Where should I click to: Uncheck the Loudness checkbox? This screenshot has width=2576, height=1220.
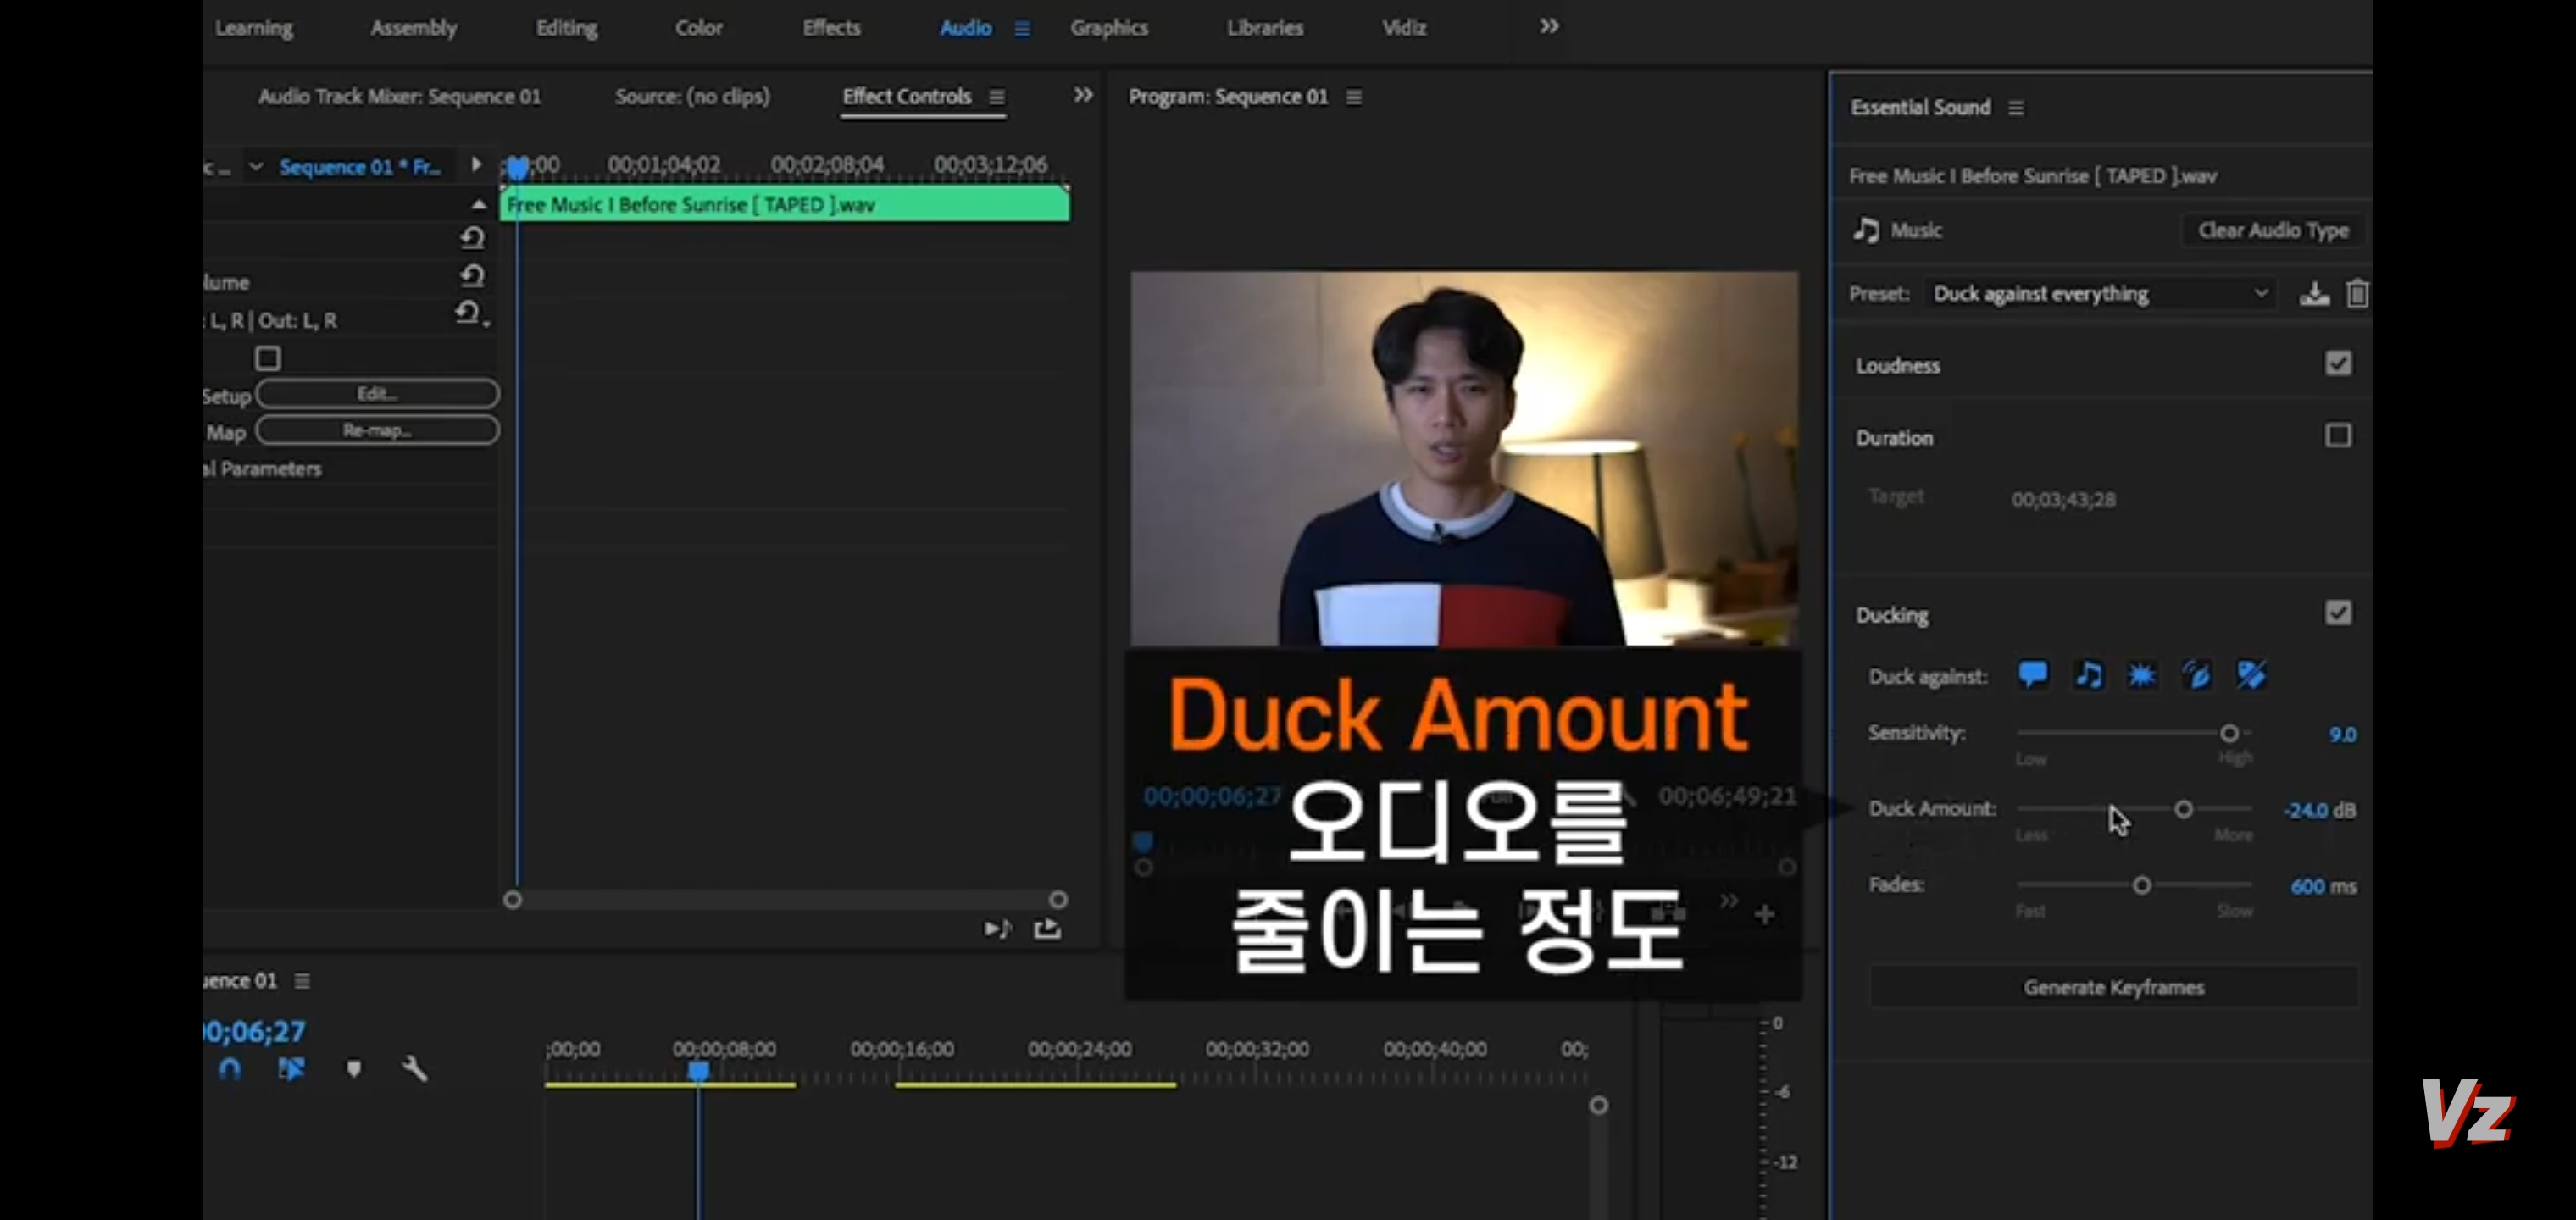(2338, 364)
